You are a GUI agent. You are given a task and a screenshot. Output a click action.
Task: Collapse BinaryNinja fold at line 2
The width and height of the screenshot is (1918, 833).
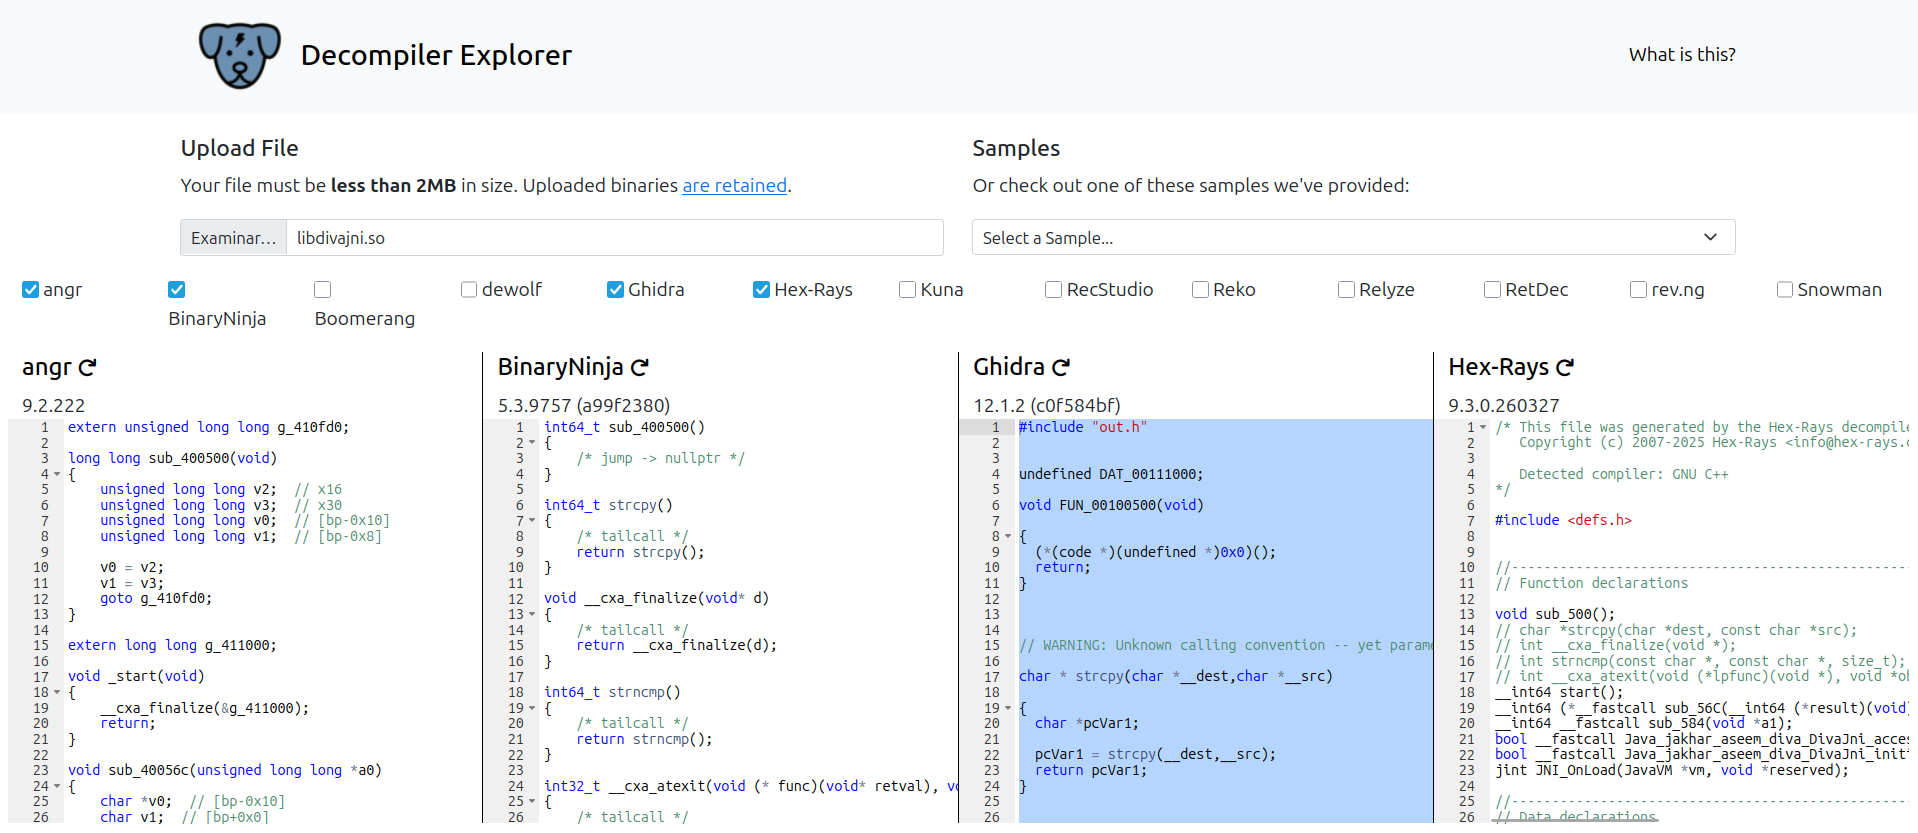tap(532, 443)
